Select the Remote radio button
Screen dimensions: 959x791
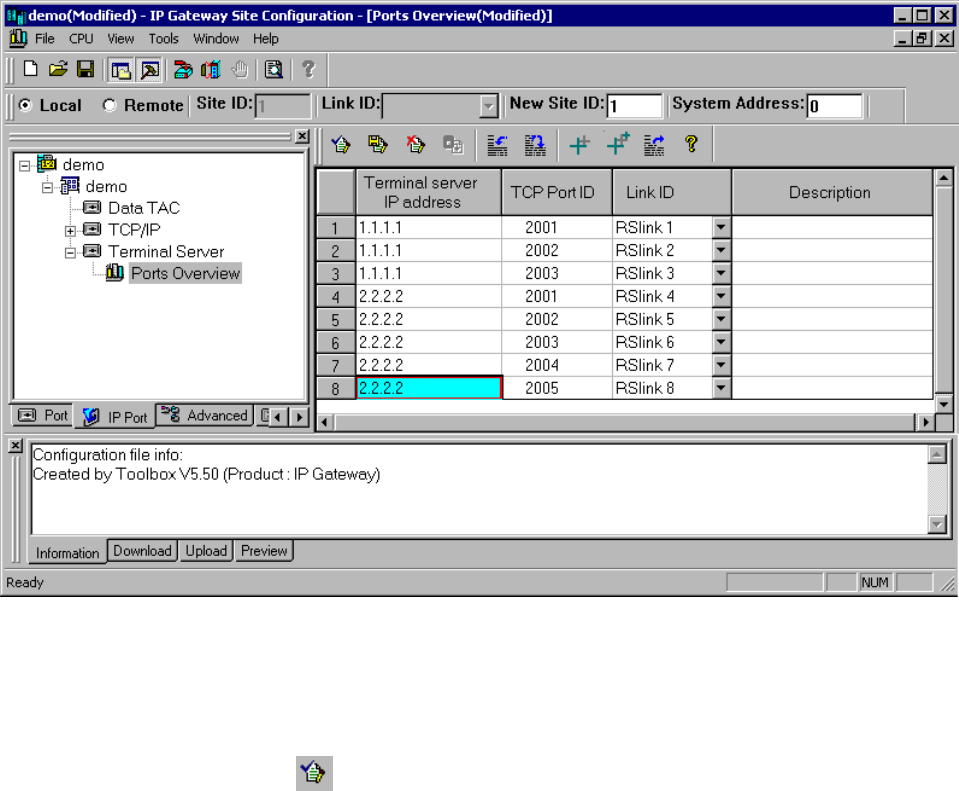coord(109,105)
